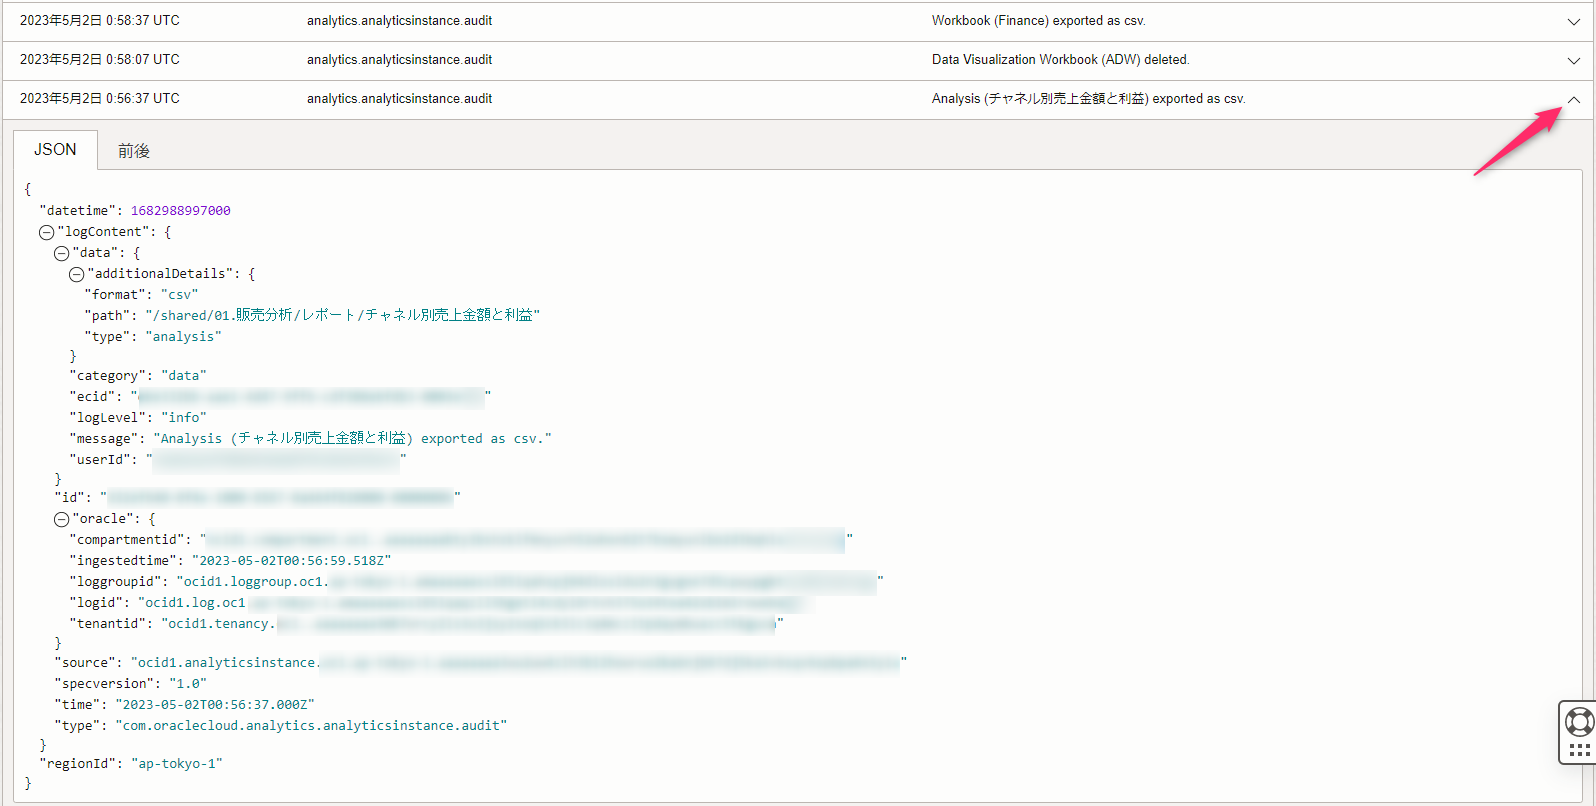
Task: Click timestamp 2023年5月2日 0:58:07 UTC
Action: 100,60
